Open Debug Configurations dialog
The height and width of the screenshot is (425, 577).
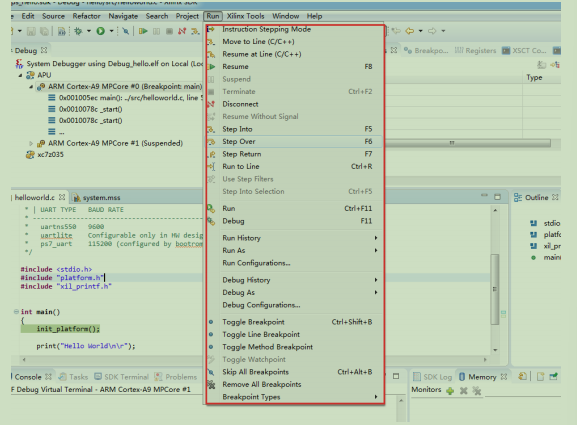pos(294,305)
